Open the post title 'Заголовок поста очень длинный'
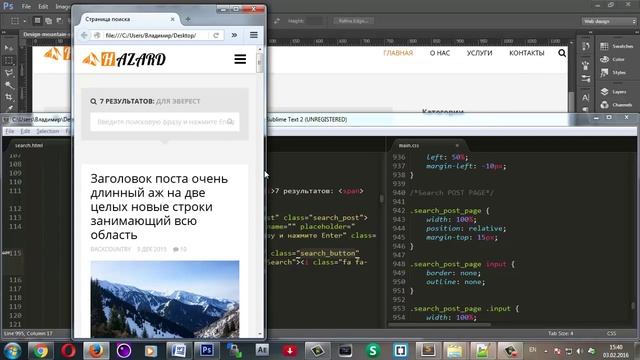Screen dimensions: 640x360 point(159,207)
